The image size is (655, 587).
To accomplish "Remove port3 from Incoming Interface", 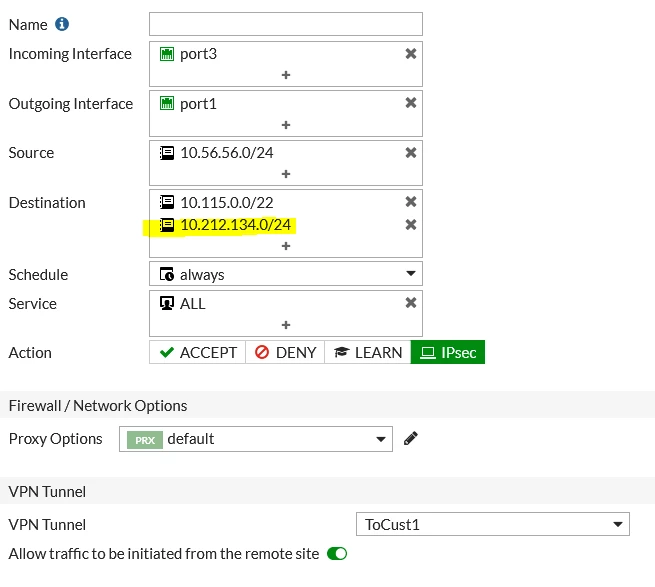I will tap(411, 53).
